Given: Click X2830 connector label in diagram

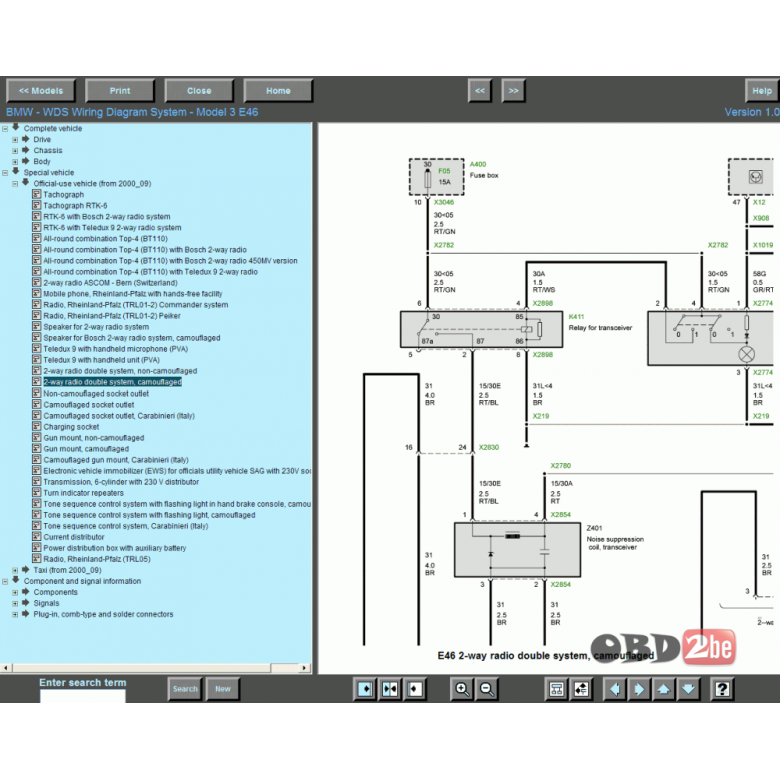Looking at the screenshot, I should (488, 447).
